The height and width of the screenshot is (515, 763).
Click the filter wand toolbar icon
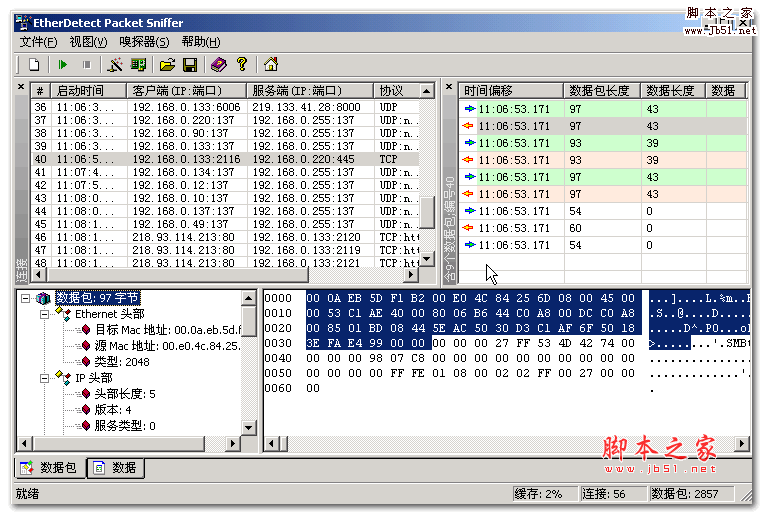tap(115, 65)
